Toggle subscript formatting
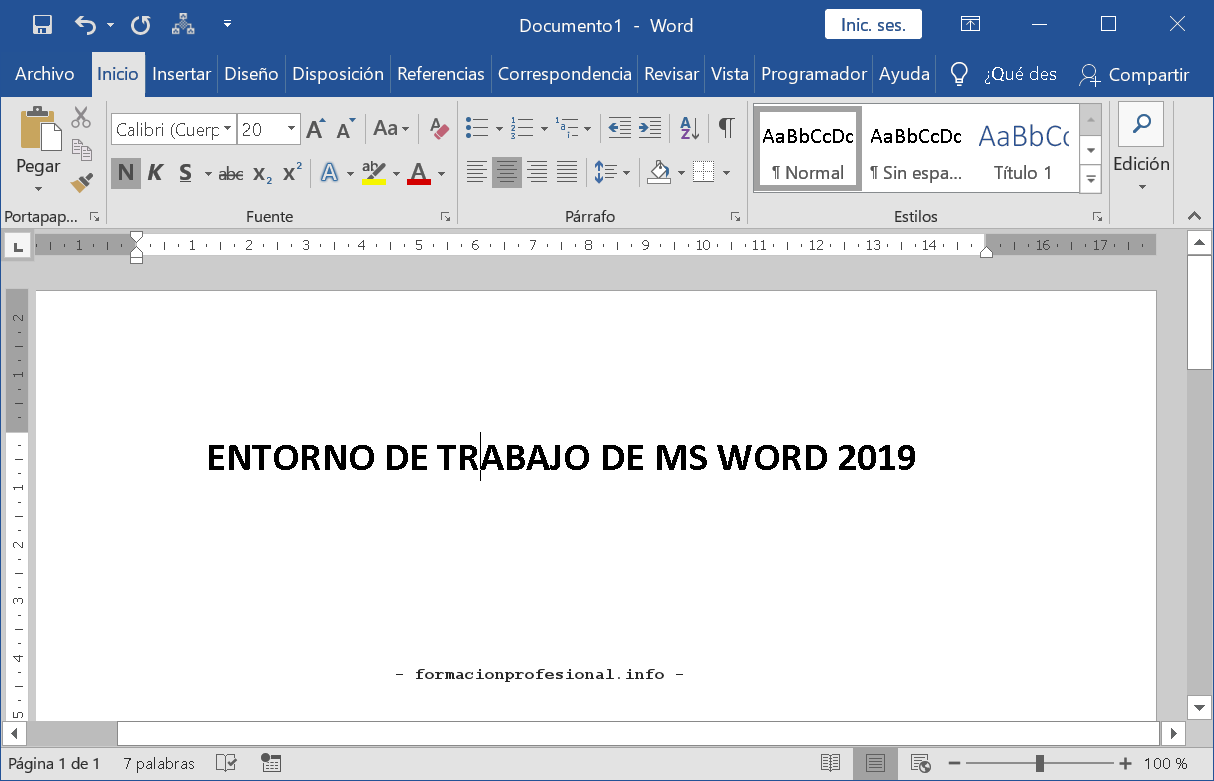 tap(261, 173)
